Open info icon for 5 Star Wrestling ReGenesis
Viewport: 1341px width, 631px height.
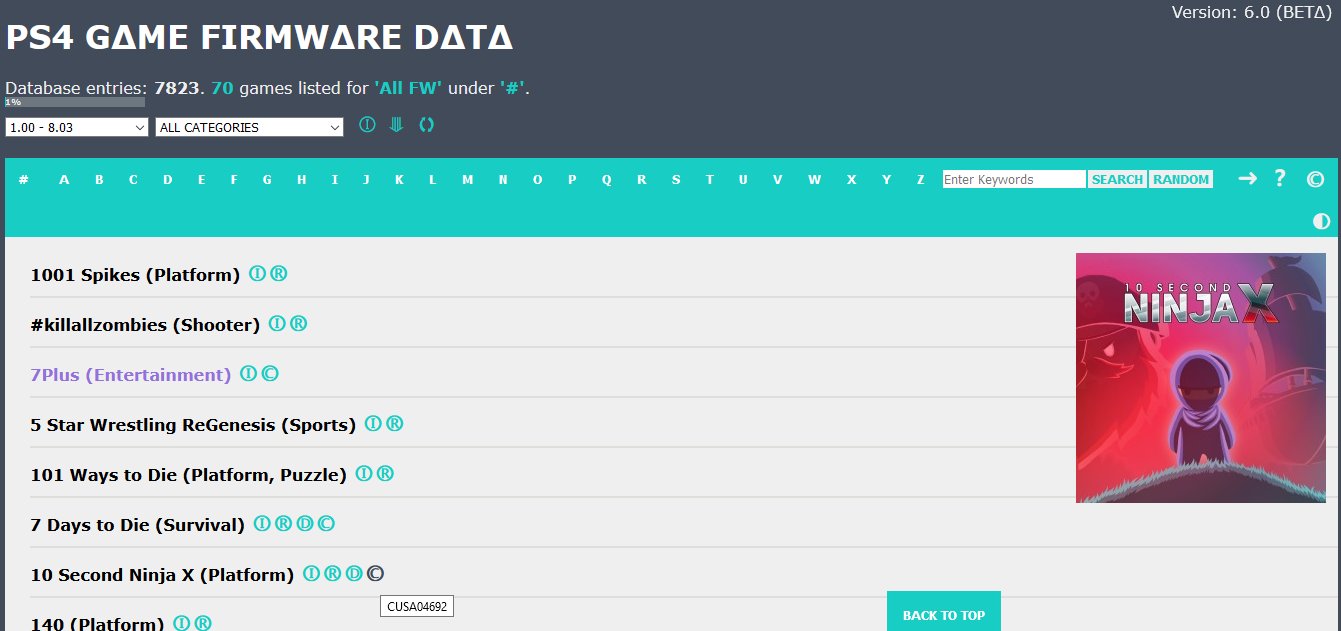[x=373, y=423]
